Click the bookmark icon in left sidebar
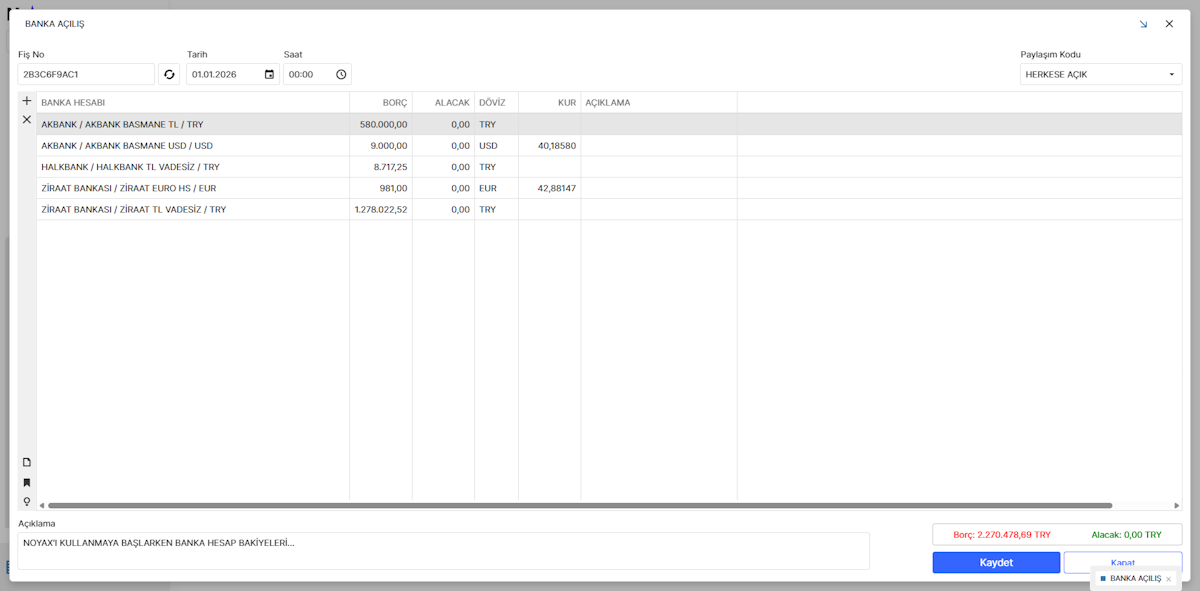 [x=27, y=483]
